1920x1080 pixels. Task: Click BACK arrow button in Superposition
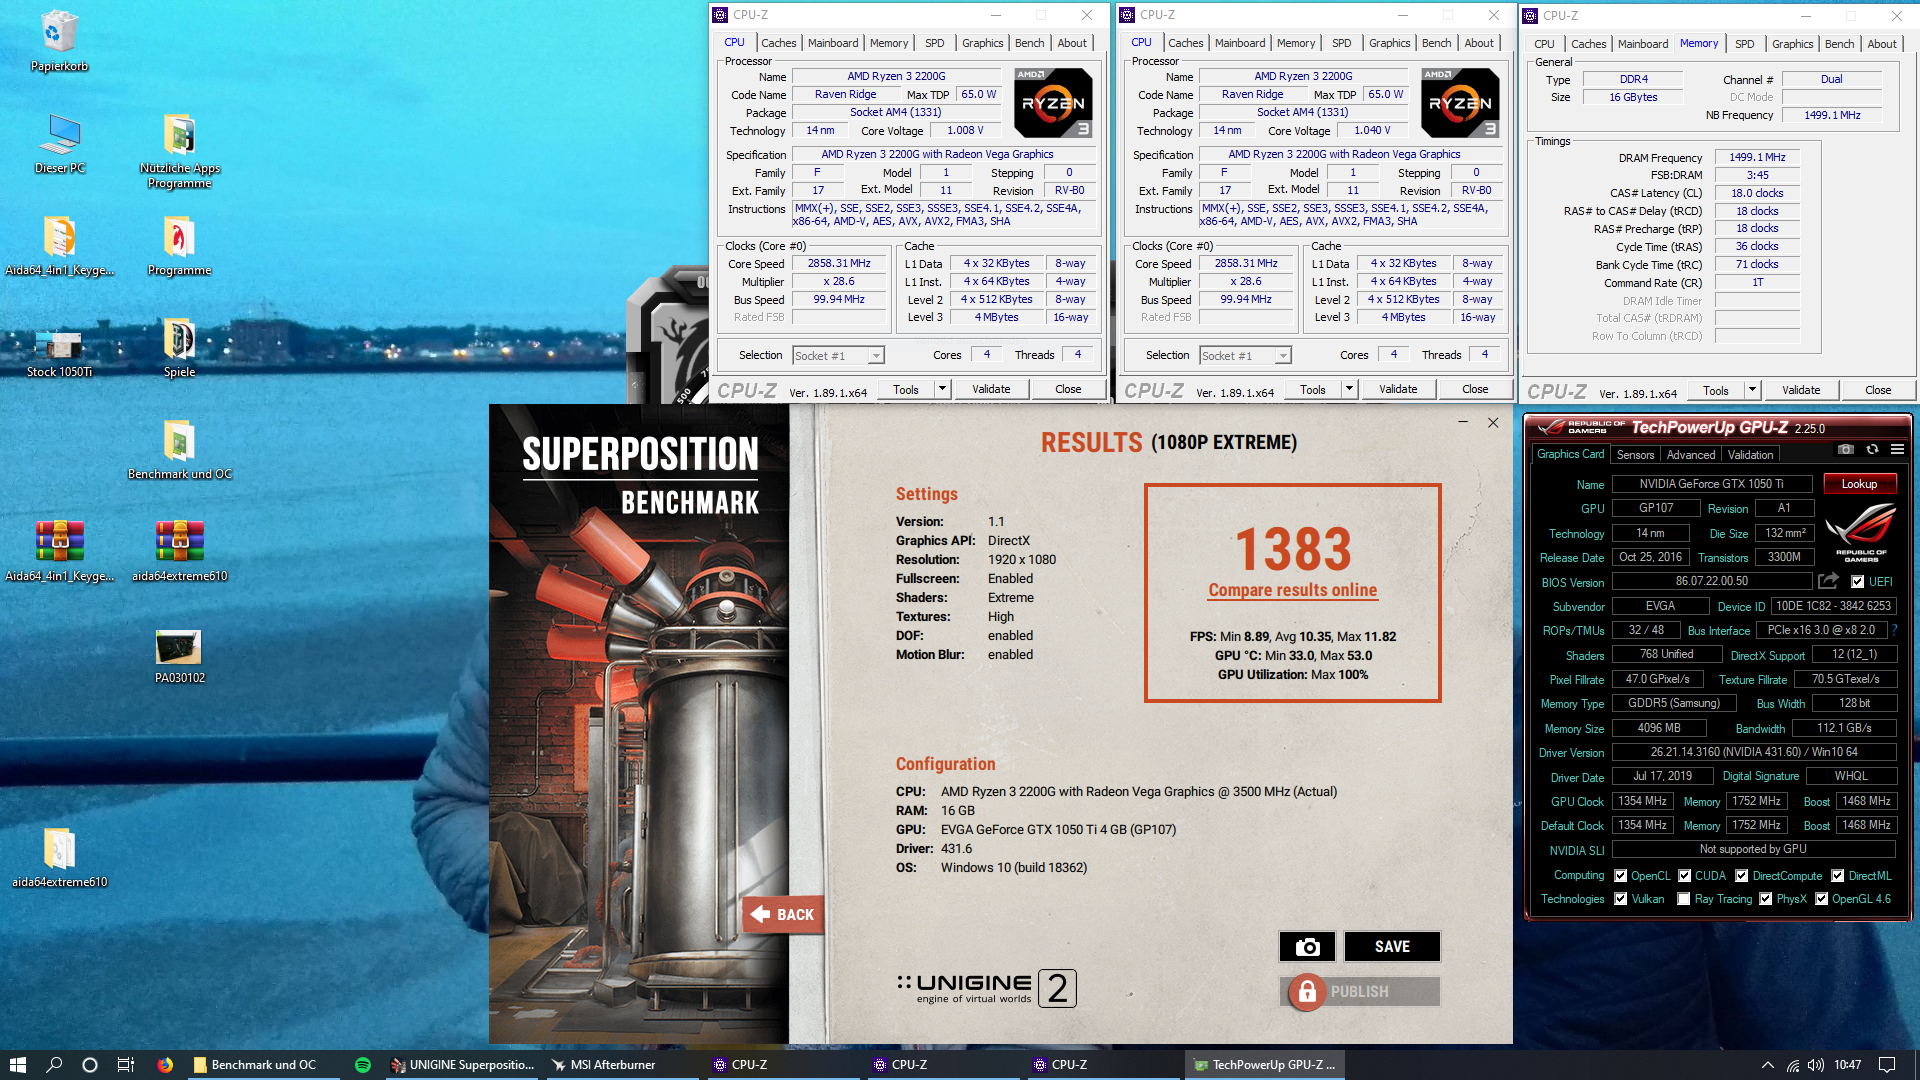[783, 914]
